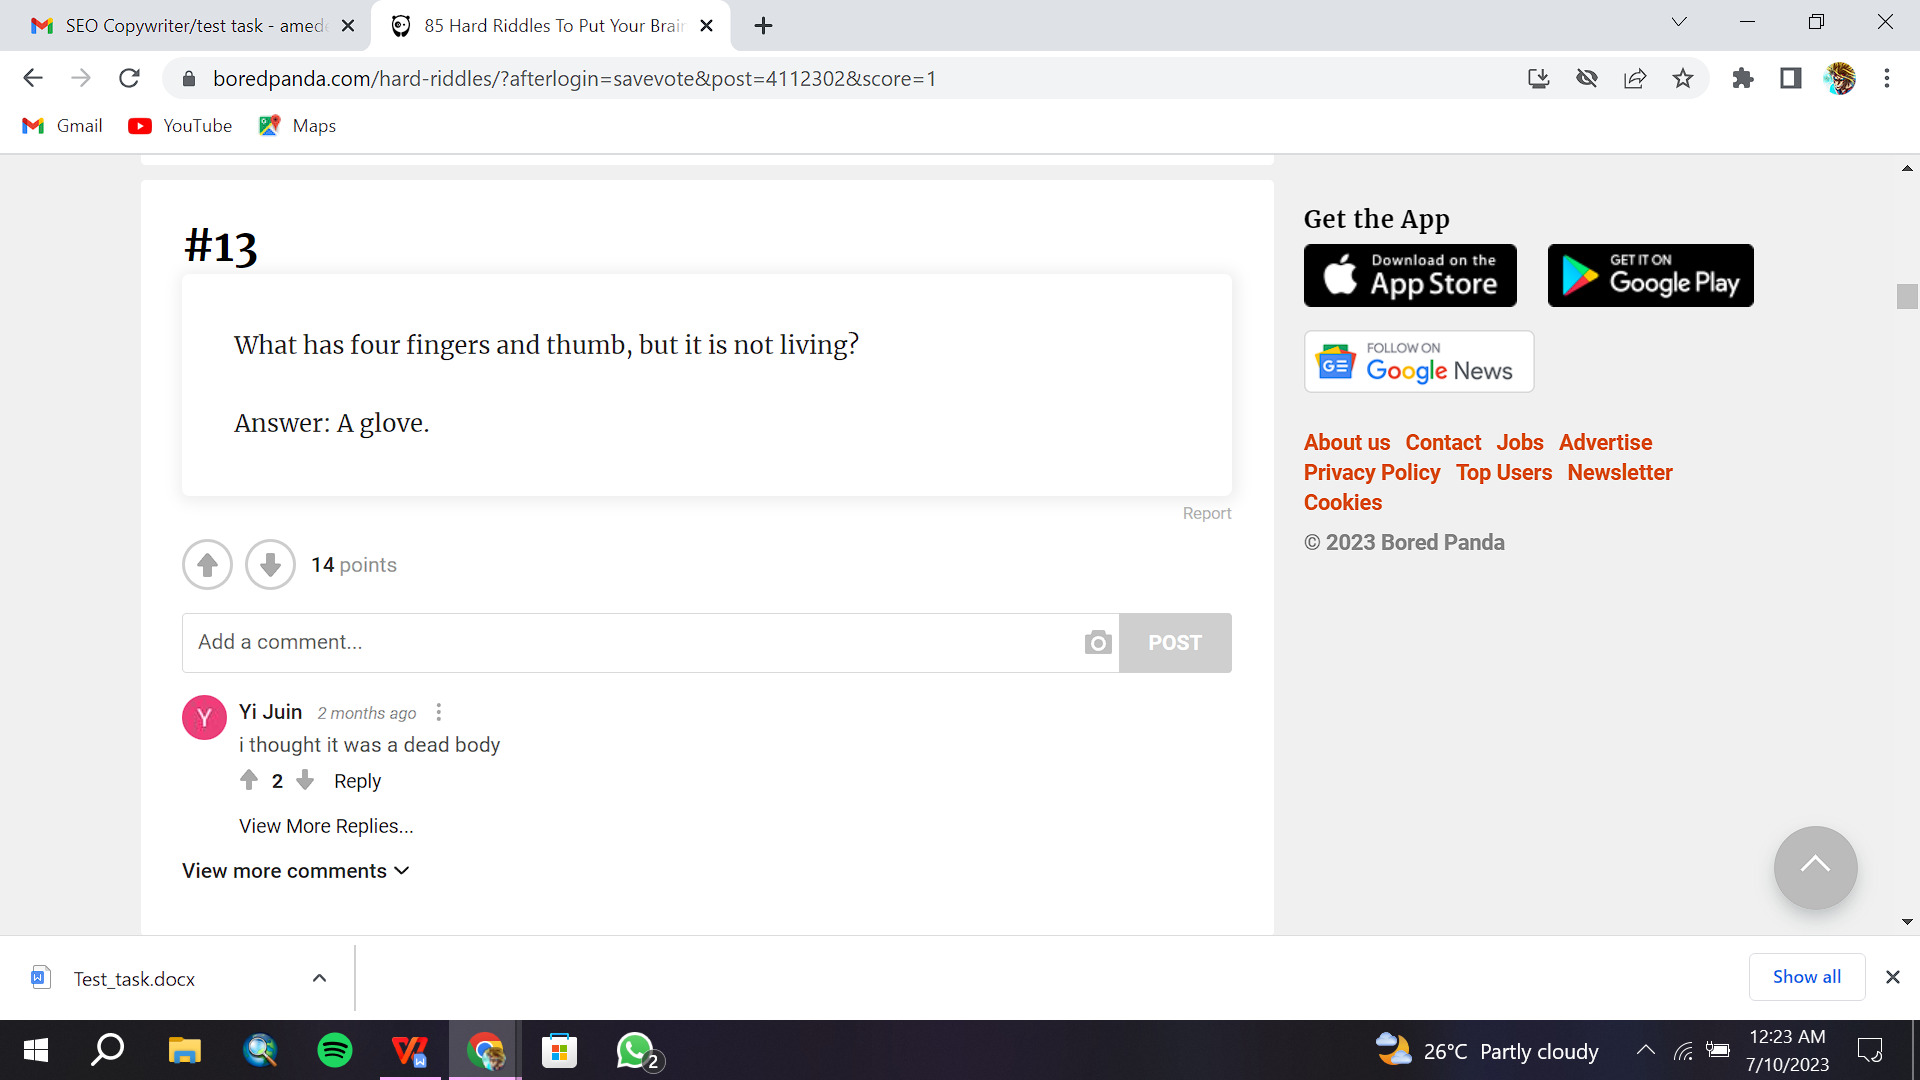Open the Privacy Policy link
Viewport: 1920px width, 1080px height.
1371,472
